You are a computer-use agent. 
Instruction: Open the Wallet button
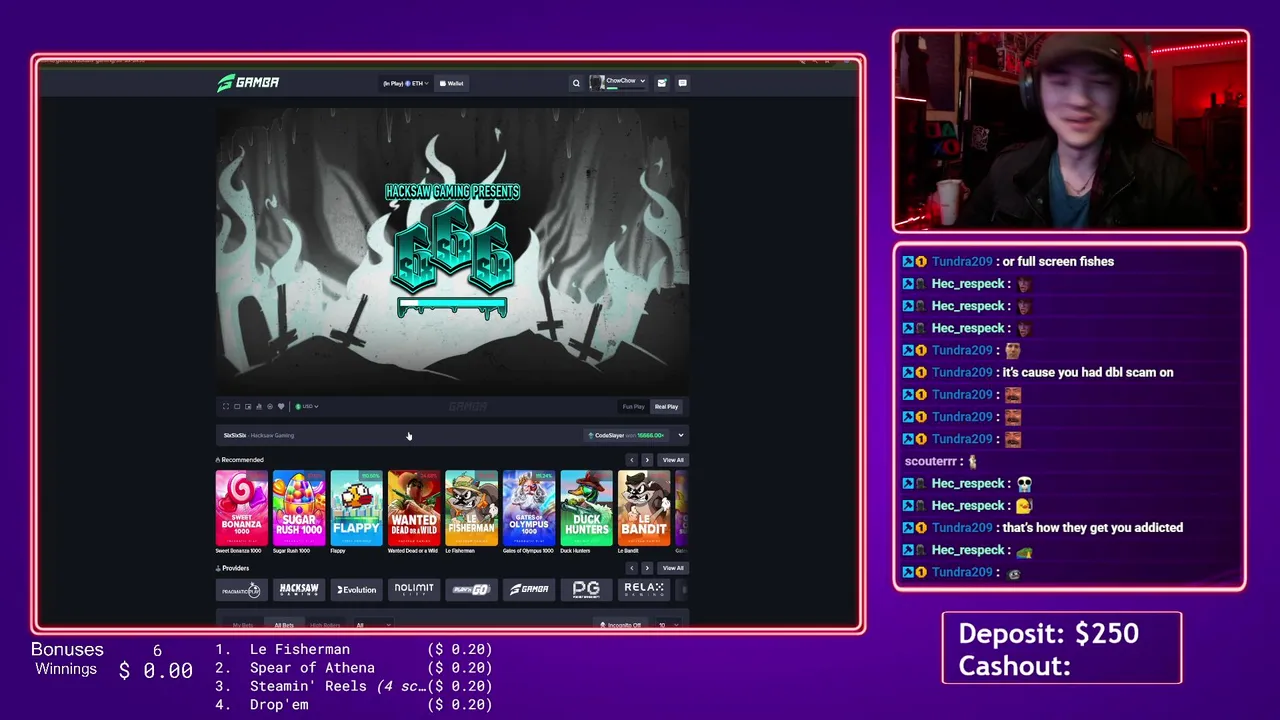click(452, 83)
